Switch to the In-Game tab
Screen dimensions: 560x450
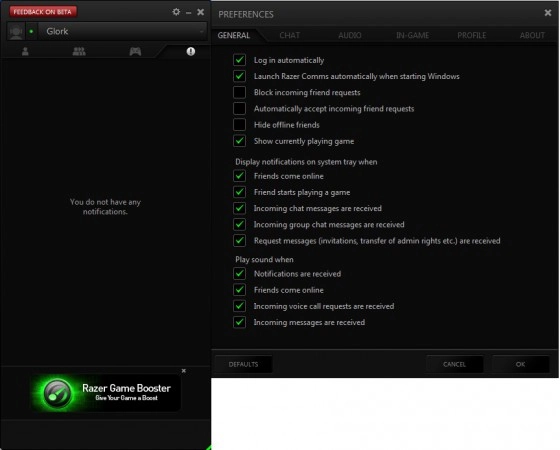pos(412,35)
